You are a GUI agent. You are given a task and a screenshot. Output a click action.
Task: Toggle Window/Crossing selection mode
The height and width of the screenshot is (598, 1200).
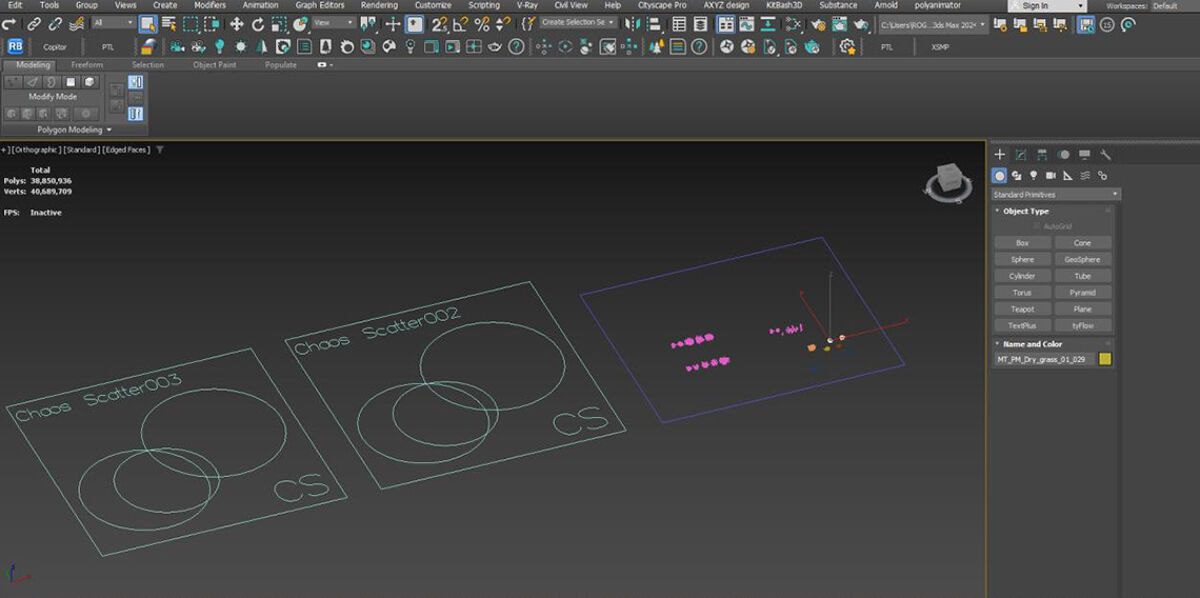click(x=212, y=23)
